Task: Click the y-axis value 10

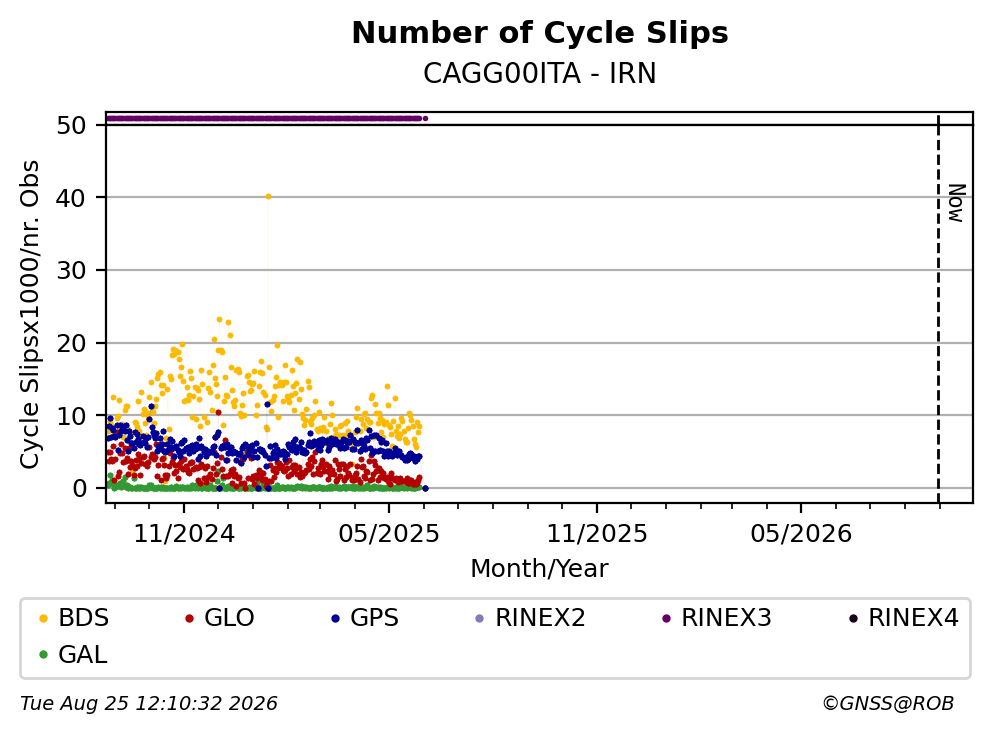Action: coord(71,416)
